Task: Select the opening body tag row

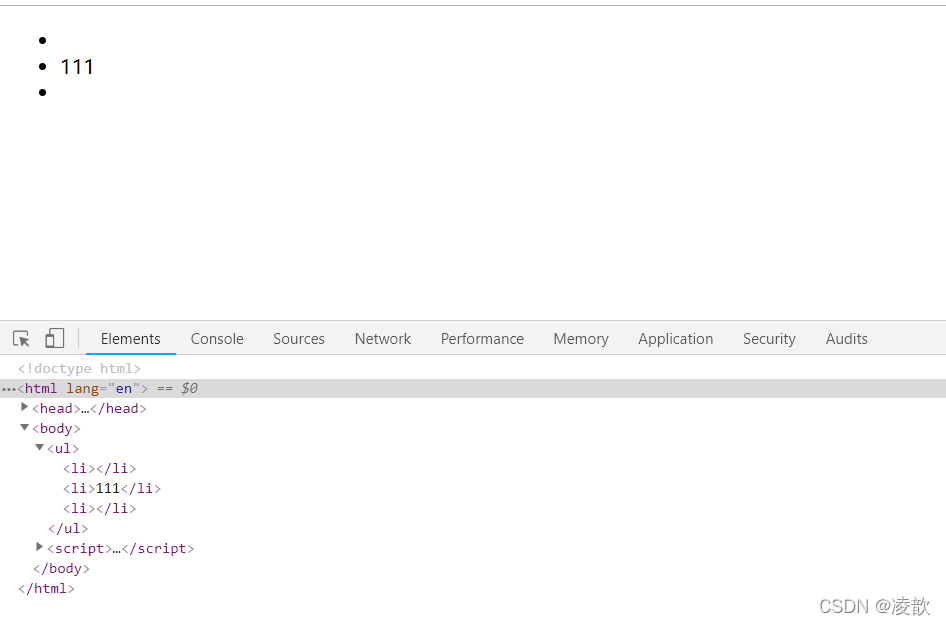Action: (x=56, y=428)
